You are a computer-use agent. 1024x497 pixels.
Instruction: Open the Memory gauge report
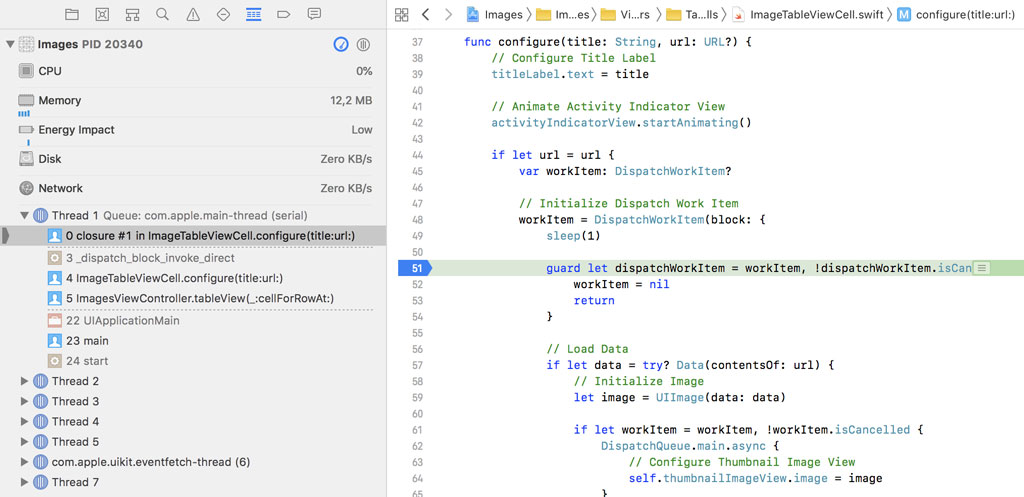(60, 101)
